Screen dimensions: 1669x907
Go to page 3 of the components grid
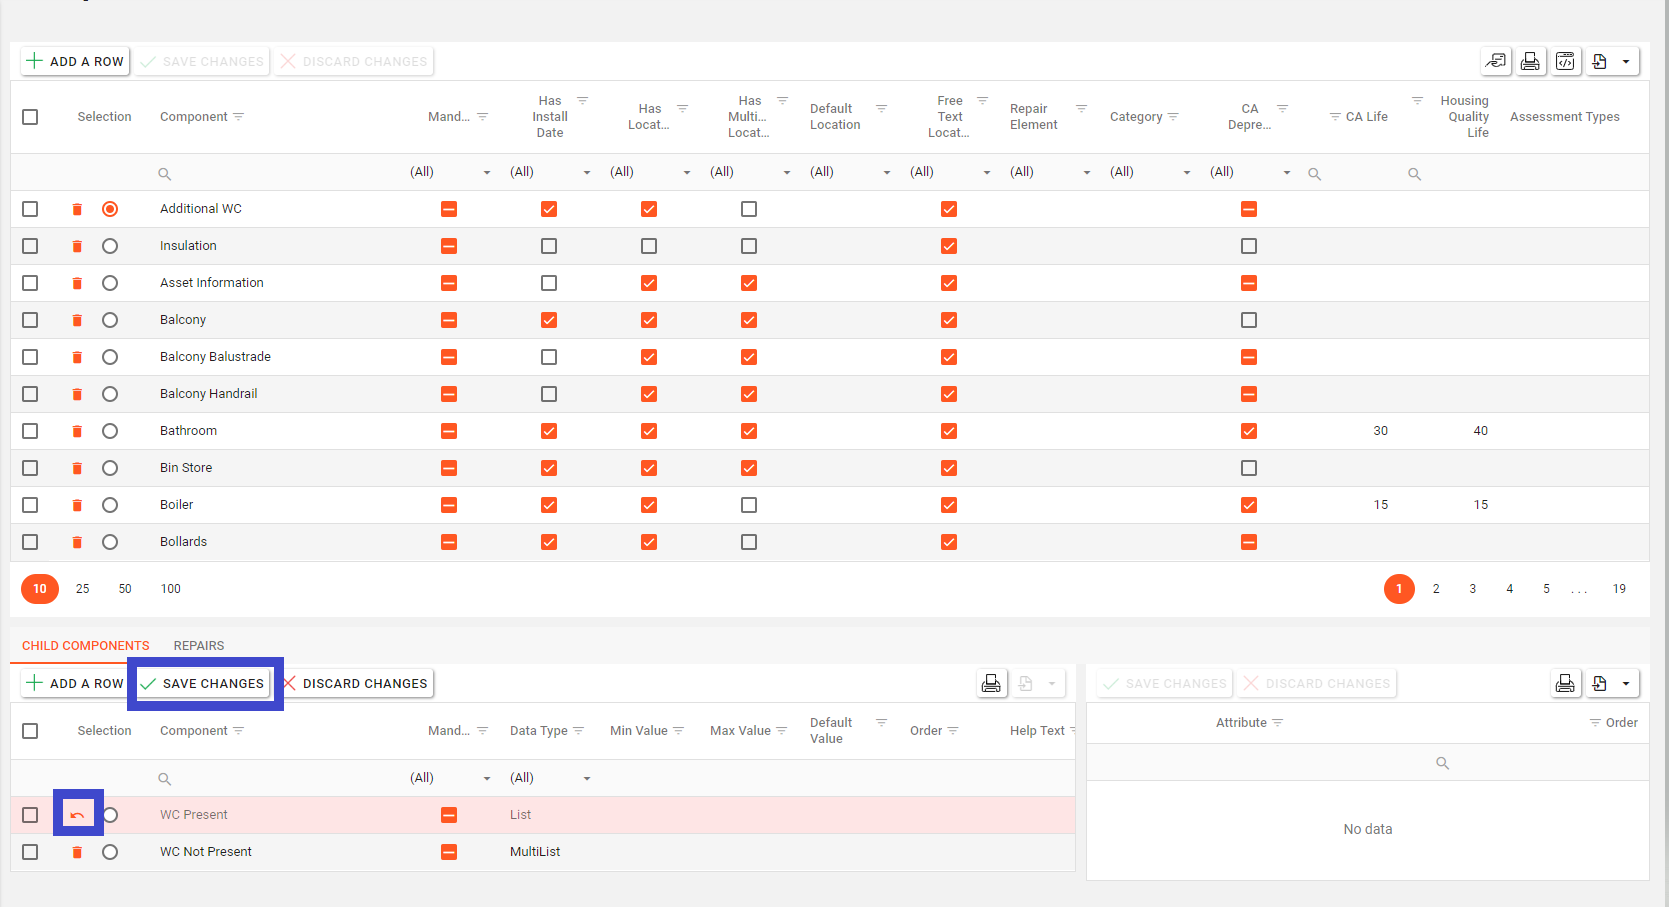coord(1472,589)
